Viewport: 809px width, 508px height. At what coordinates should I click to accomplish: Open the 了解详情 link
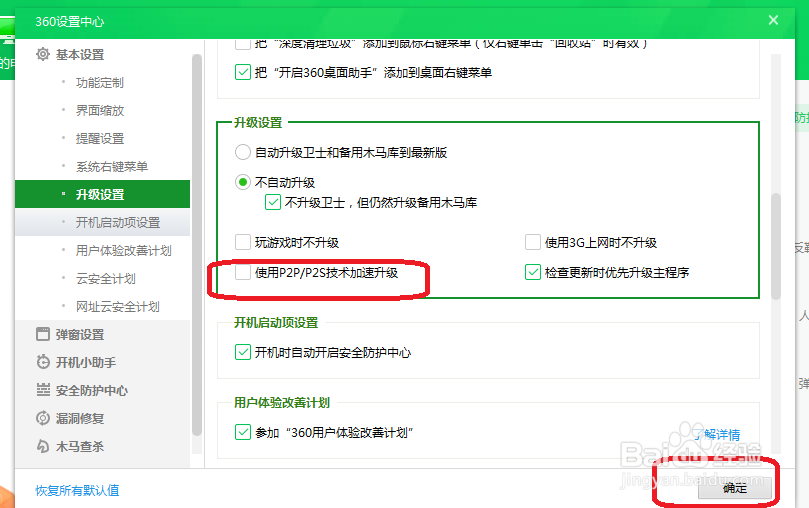[718, 434]
